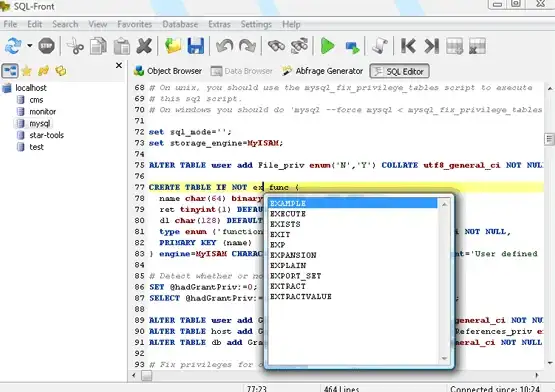Click the Save floppy disk icon
Screen dimensions: 555x392
pyautogui.click(x=195, y=46)
